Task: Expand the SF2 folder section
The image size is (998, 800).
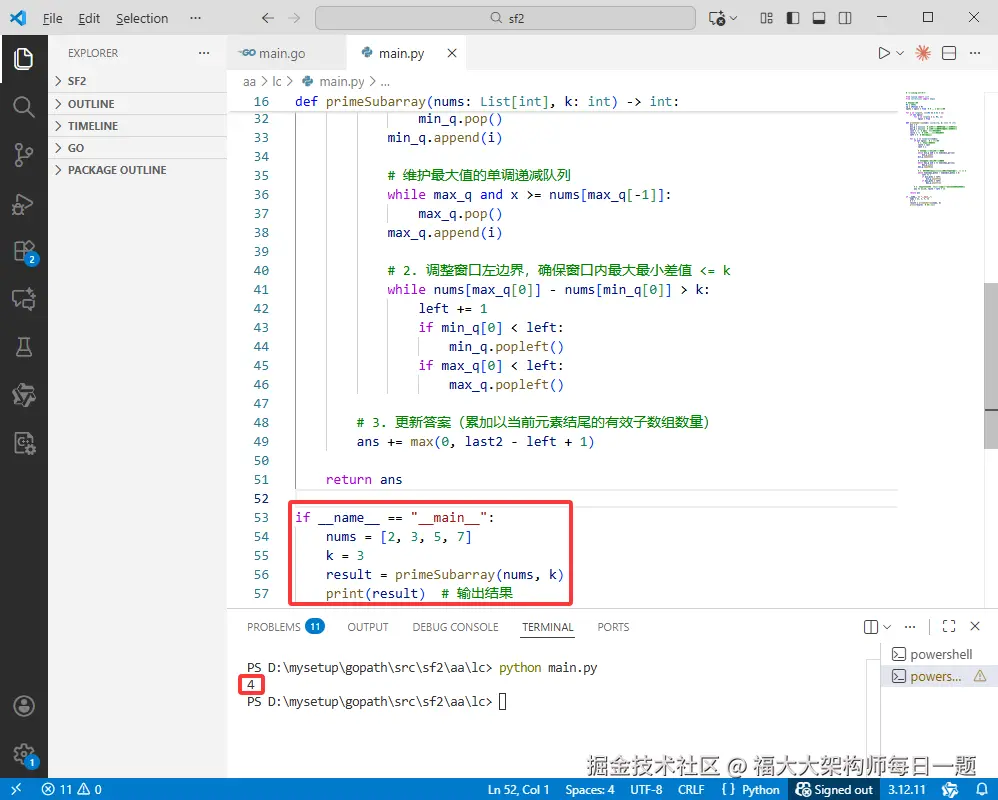Action: [x=137, y=81]
